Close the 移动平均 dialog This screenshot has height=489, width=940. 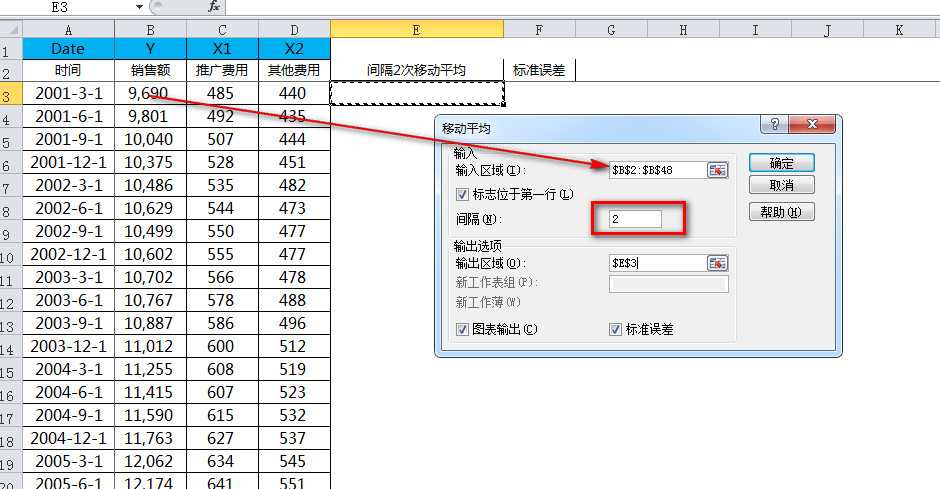click(x=812, y=124)
